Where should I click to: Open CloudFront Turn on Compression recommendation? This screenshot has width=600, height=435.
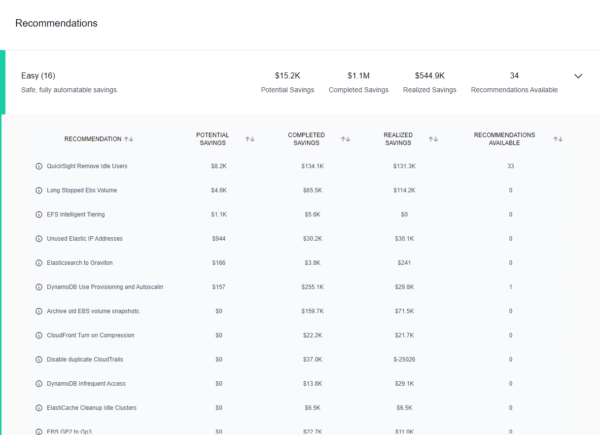coord(90,334)
